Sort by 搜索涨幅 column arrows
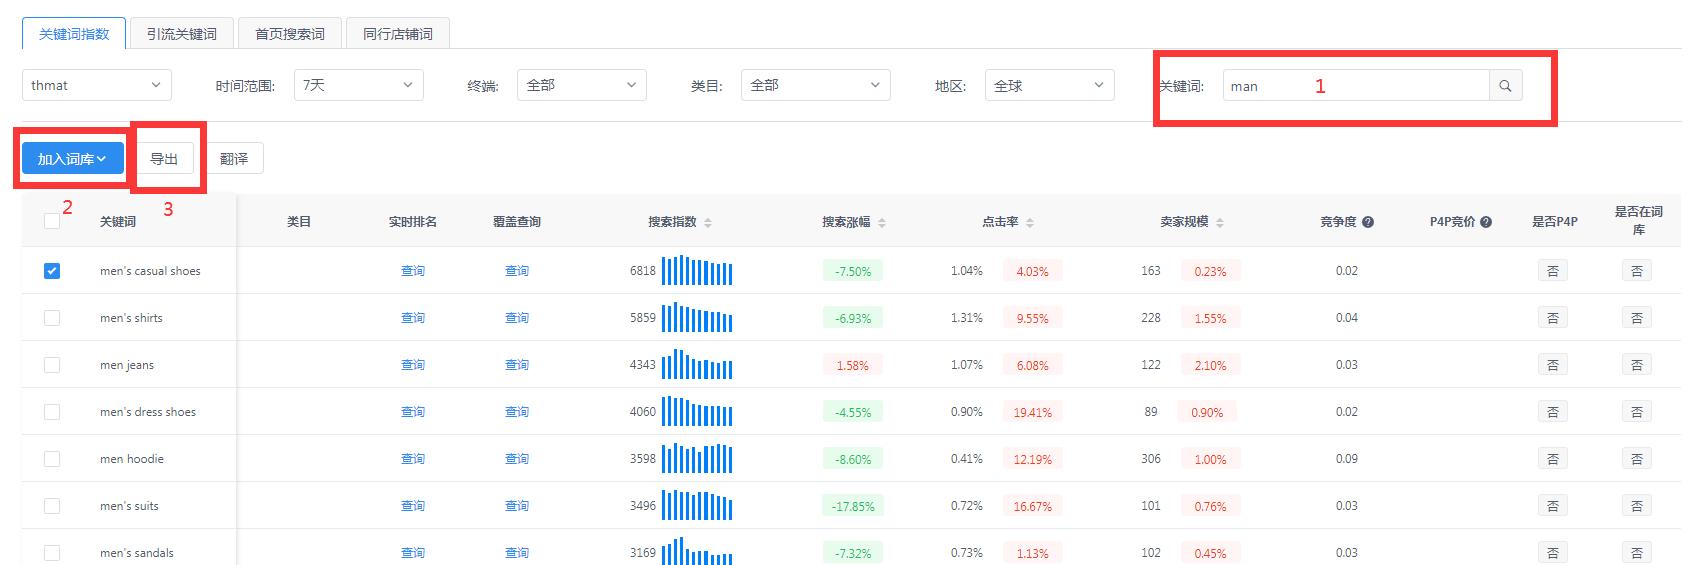Viewport: 1696px width, 565px height. point(881,223)
